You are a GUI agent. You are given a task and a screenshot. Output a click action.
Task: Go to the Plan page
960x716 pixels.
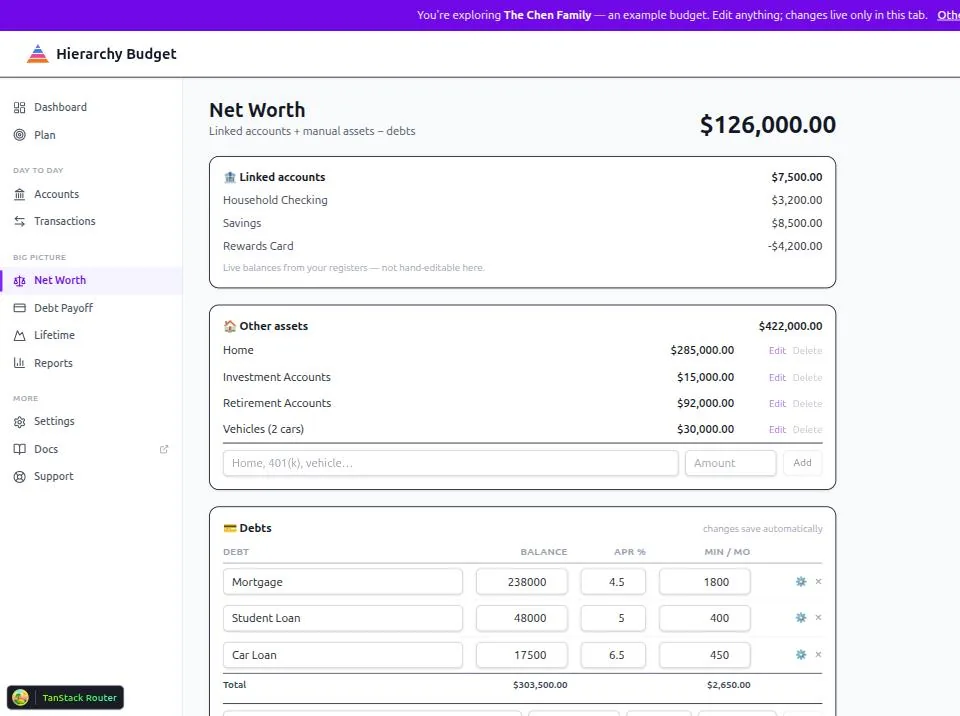[x=45, y=135]
